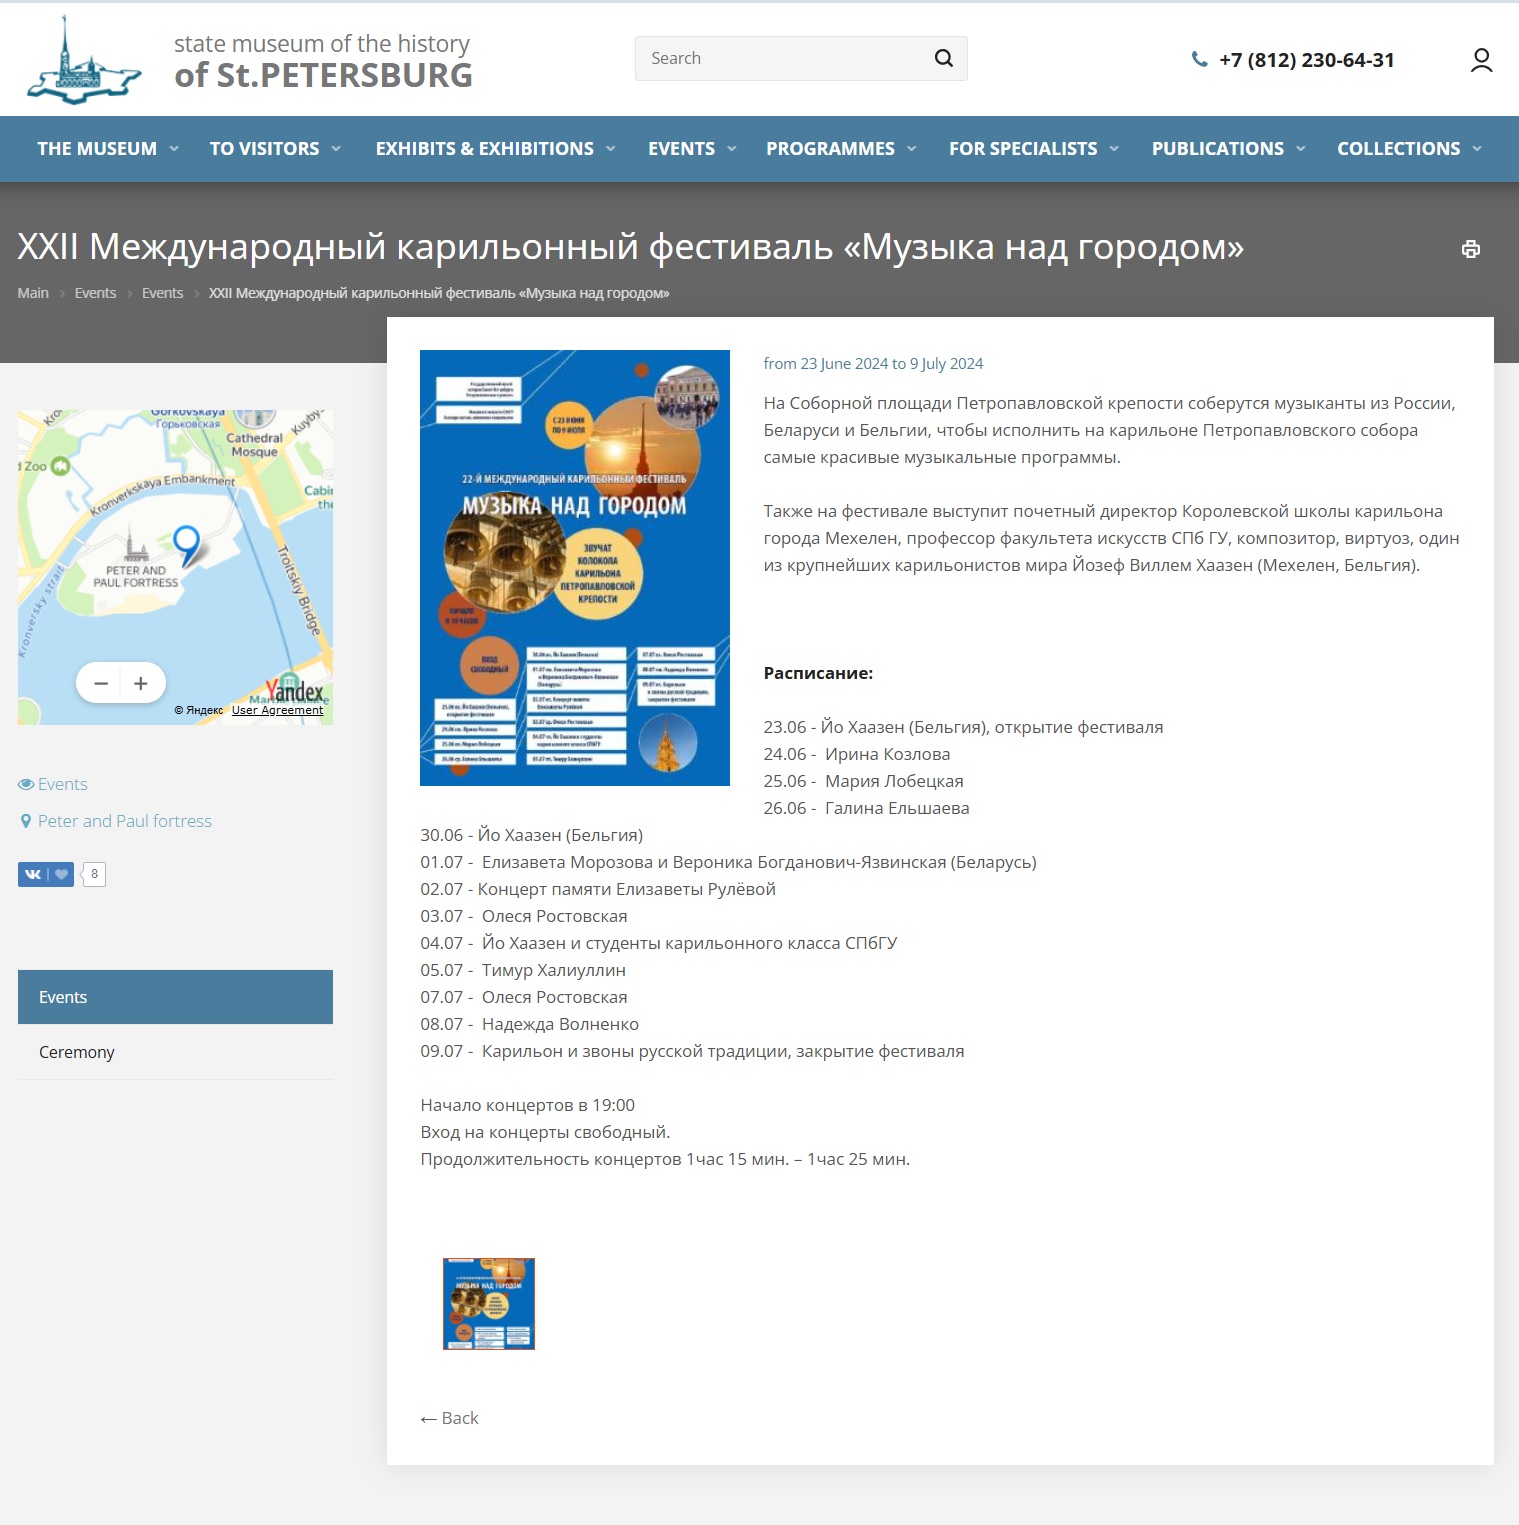This screenshot has height=1525, width=1519.
Task: Open the user account icon
Action: click(x=1481, y=60)
